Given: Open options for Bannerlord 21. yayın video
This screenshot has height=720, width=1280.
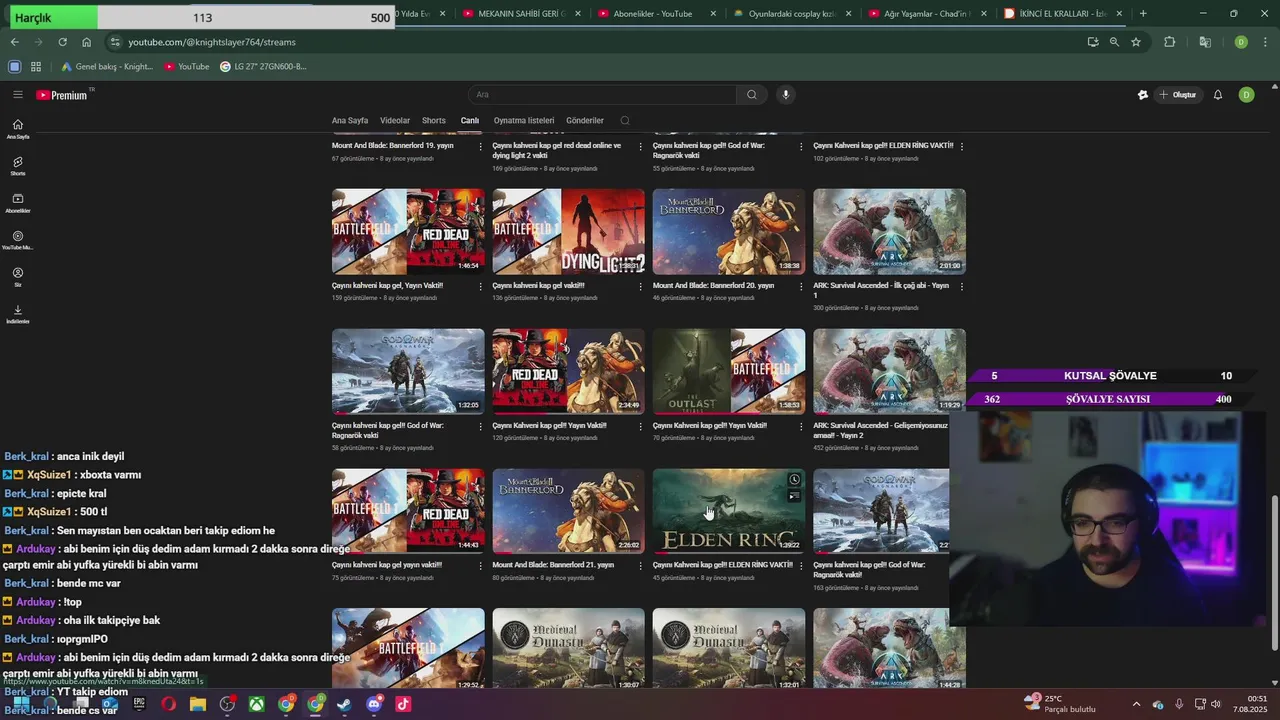Looking at the screenshot, I should click(x=641, y=566).
